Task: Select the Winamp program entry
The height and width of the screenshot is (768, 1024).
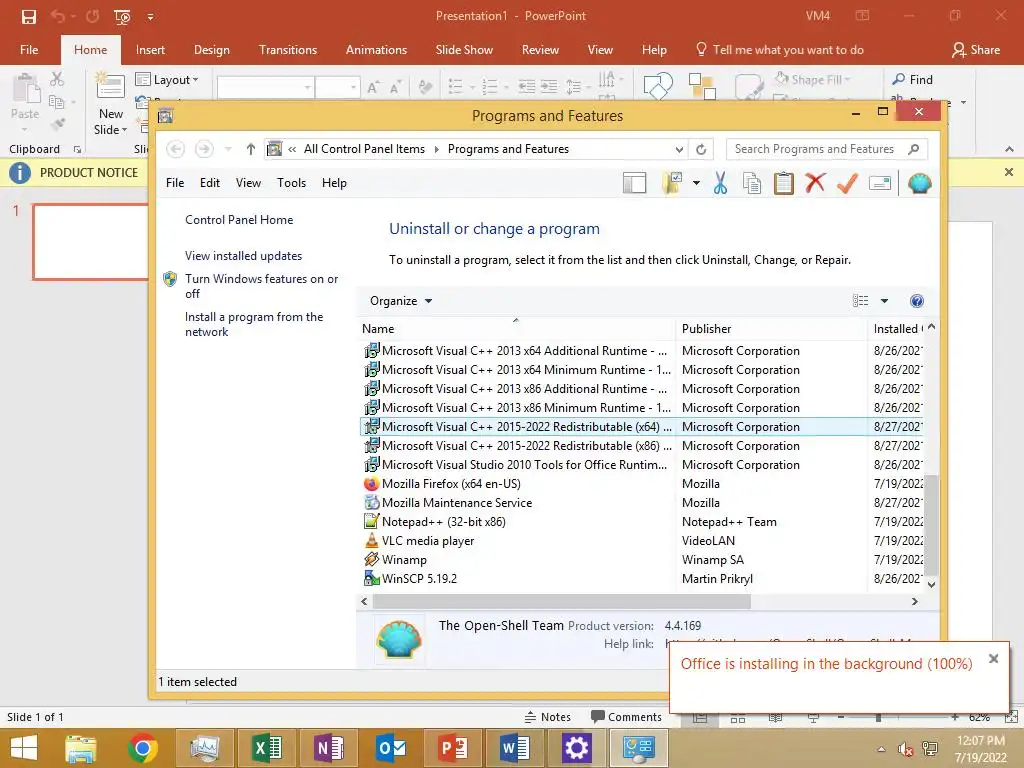Action: coord(404,560)
